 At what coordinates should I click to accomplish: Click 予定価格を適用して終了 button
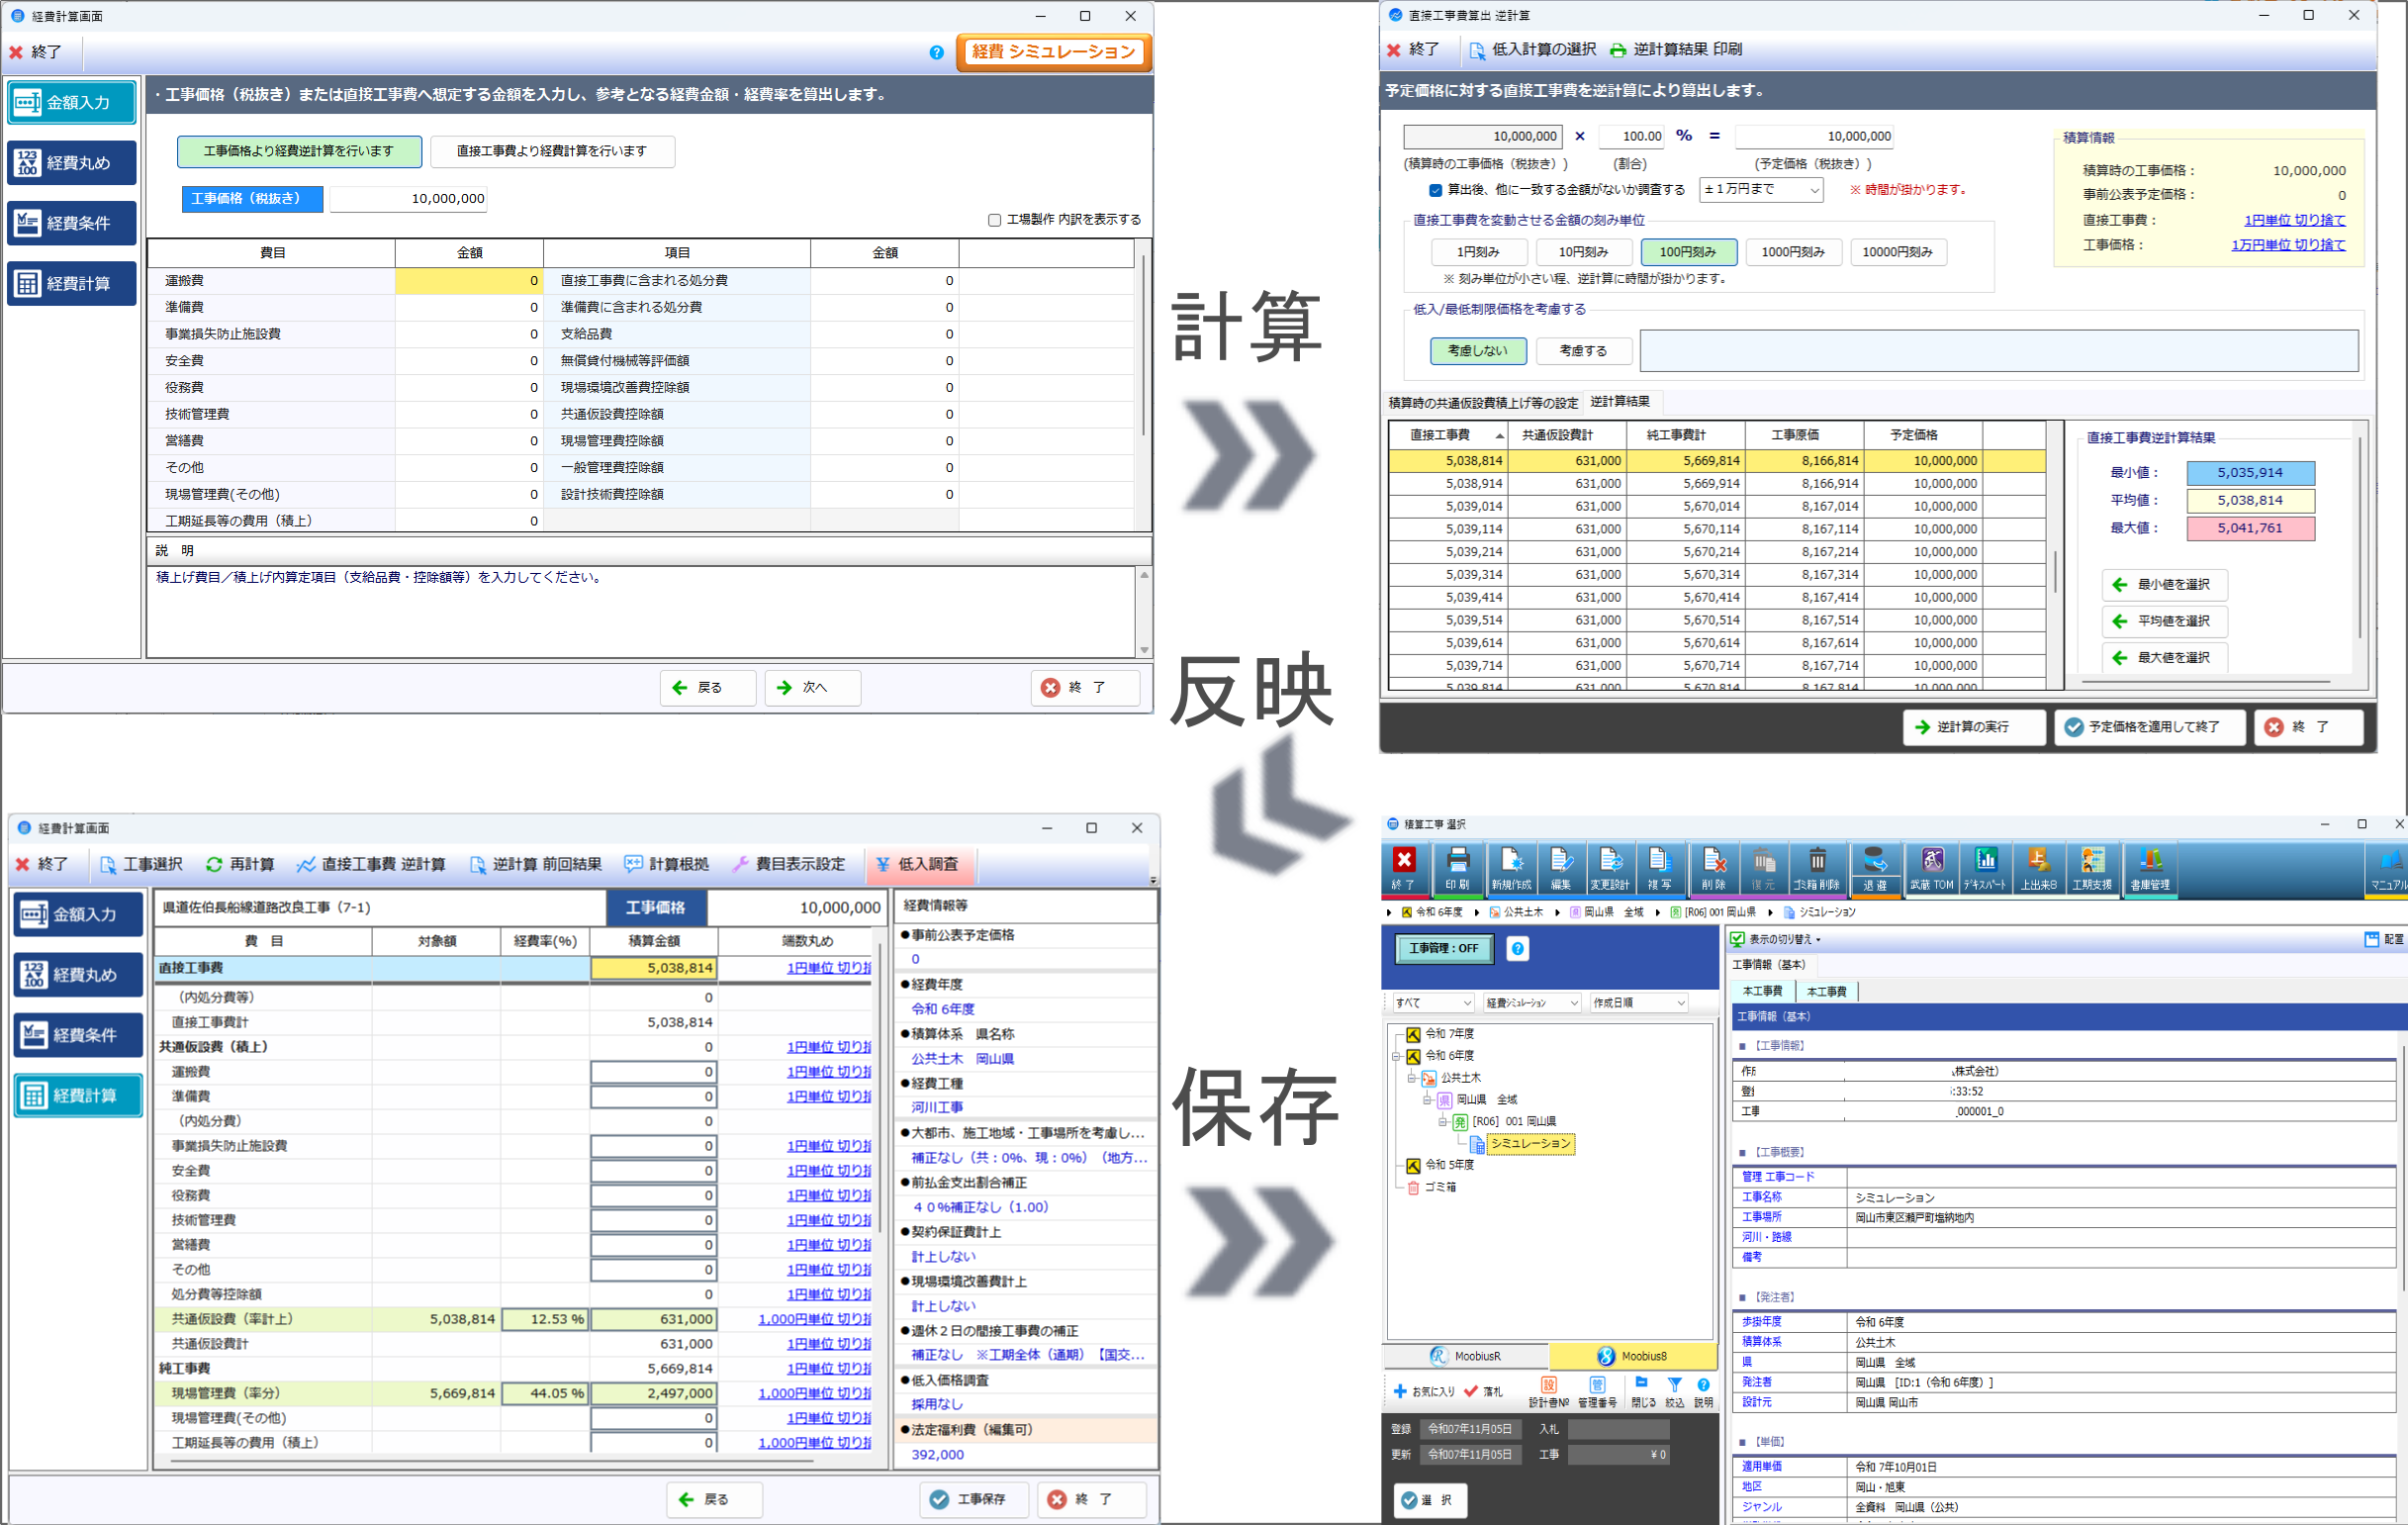pos(2149,727)
